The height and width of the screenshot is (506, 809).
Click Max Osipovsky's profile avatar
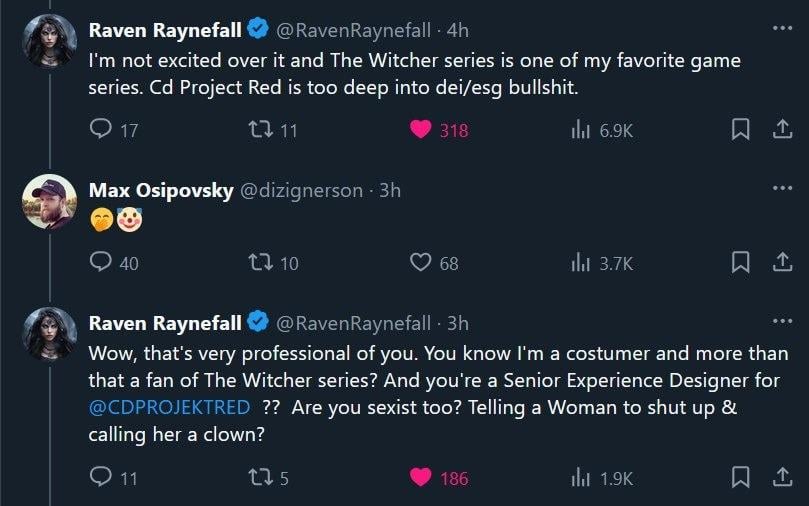coord(49,201)
